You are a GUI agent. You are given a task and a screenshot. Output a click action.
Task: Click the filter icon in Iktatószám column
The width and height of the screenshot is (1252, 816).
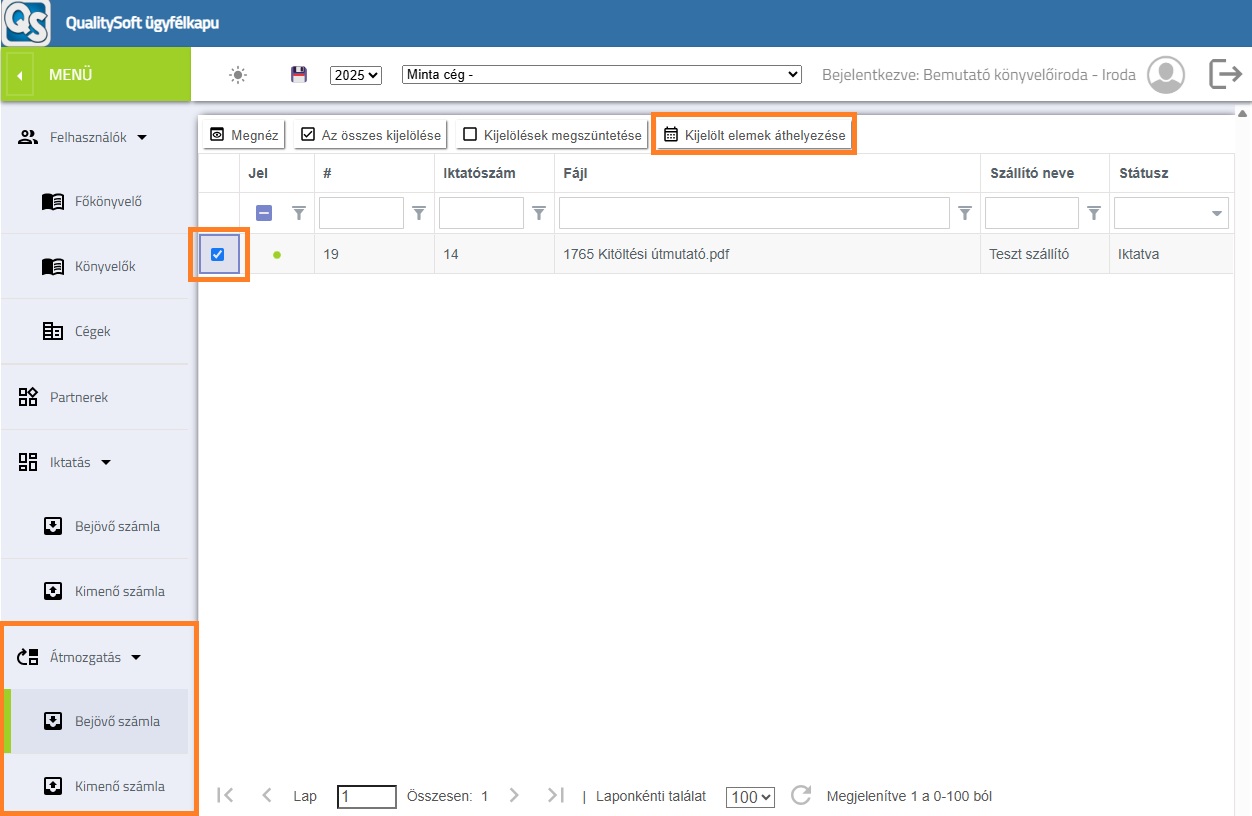tap(539, 213)
